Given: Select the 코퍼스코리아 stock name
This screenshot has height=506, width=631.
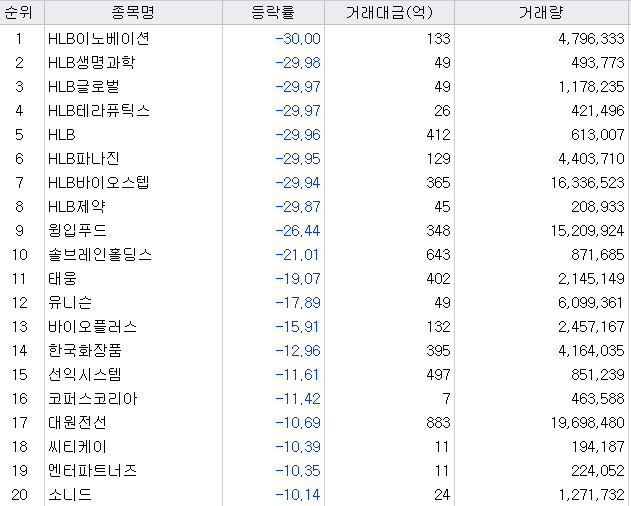Looking at the screenshot, I should click(x=92, y=399).
